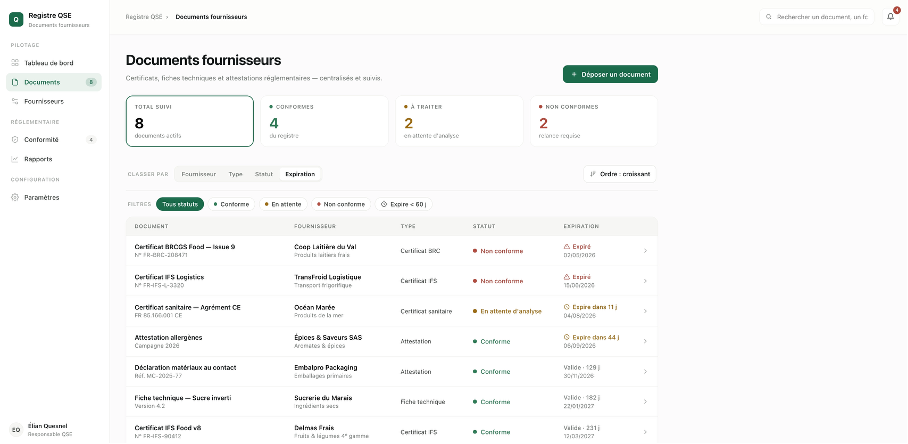Open Paramètres in sidebar

[x=54, y=197]
